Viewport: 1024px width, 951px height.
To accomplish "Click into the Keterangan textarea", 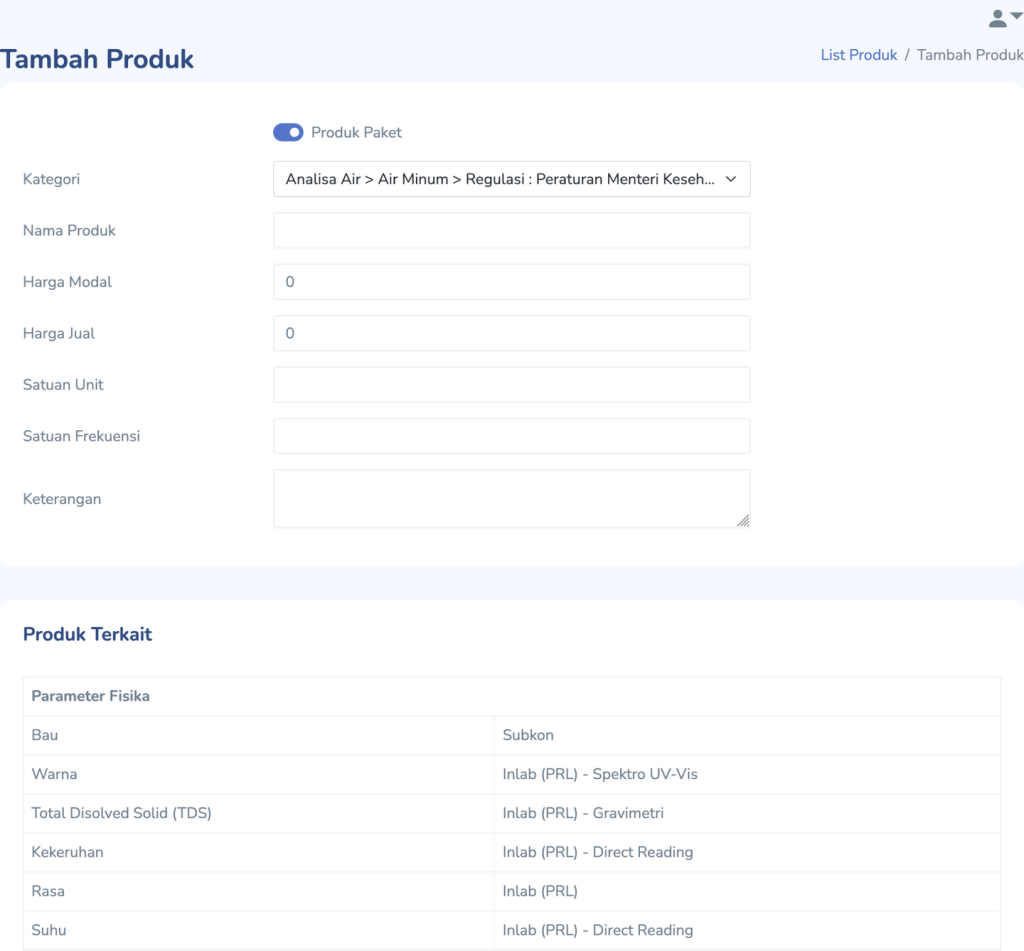I will 511,498.
